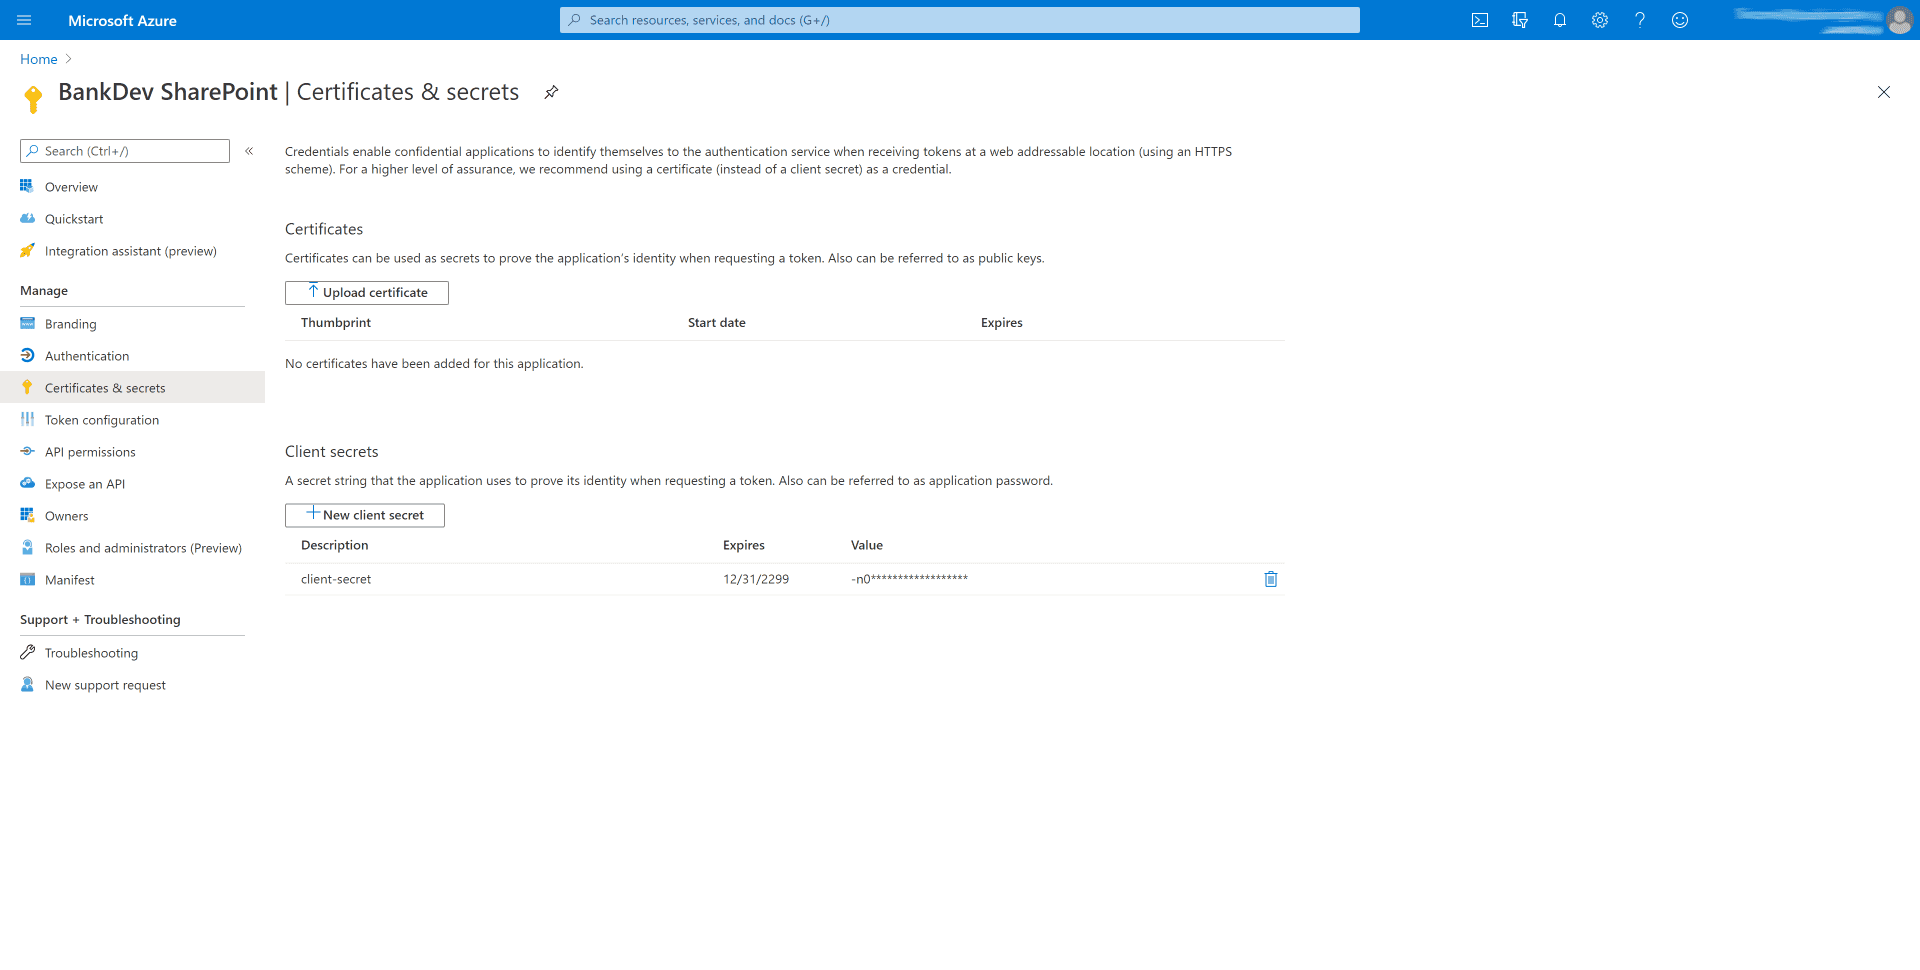Open the help question mark
Viewport: 1920px width, 970px height.
[x=1640, y=20]
